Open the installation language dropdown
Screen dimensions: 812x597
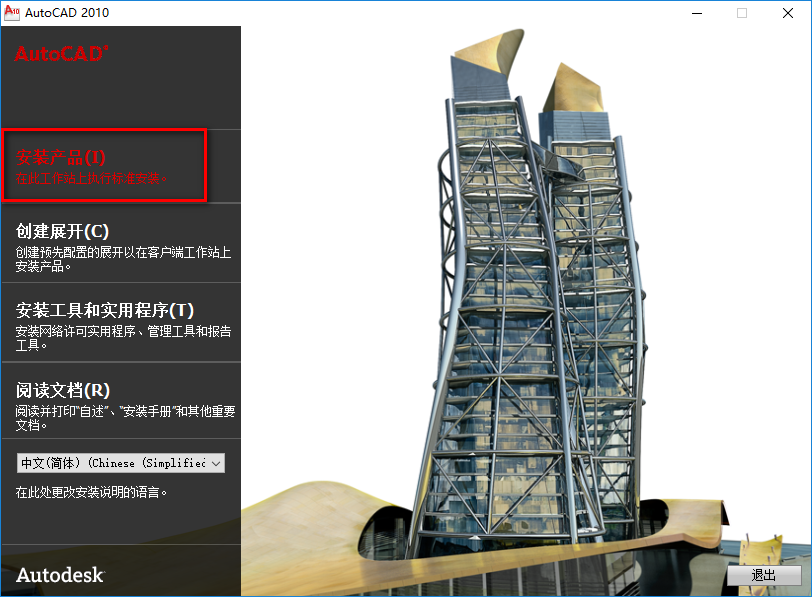click(120, 463)
